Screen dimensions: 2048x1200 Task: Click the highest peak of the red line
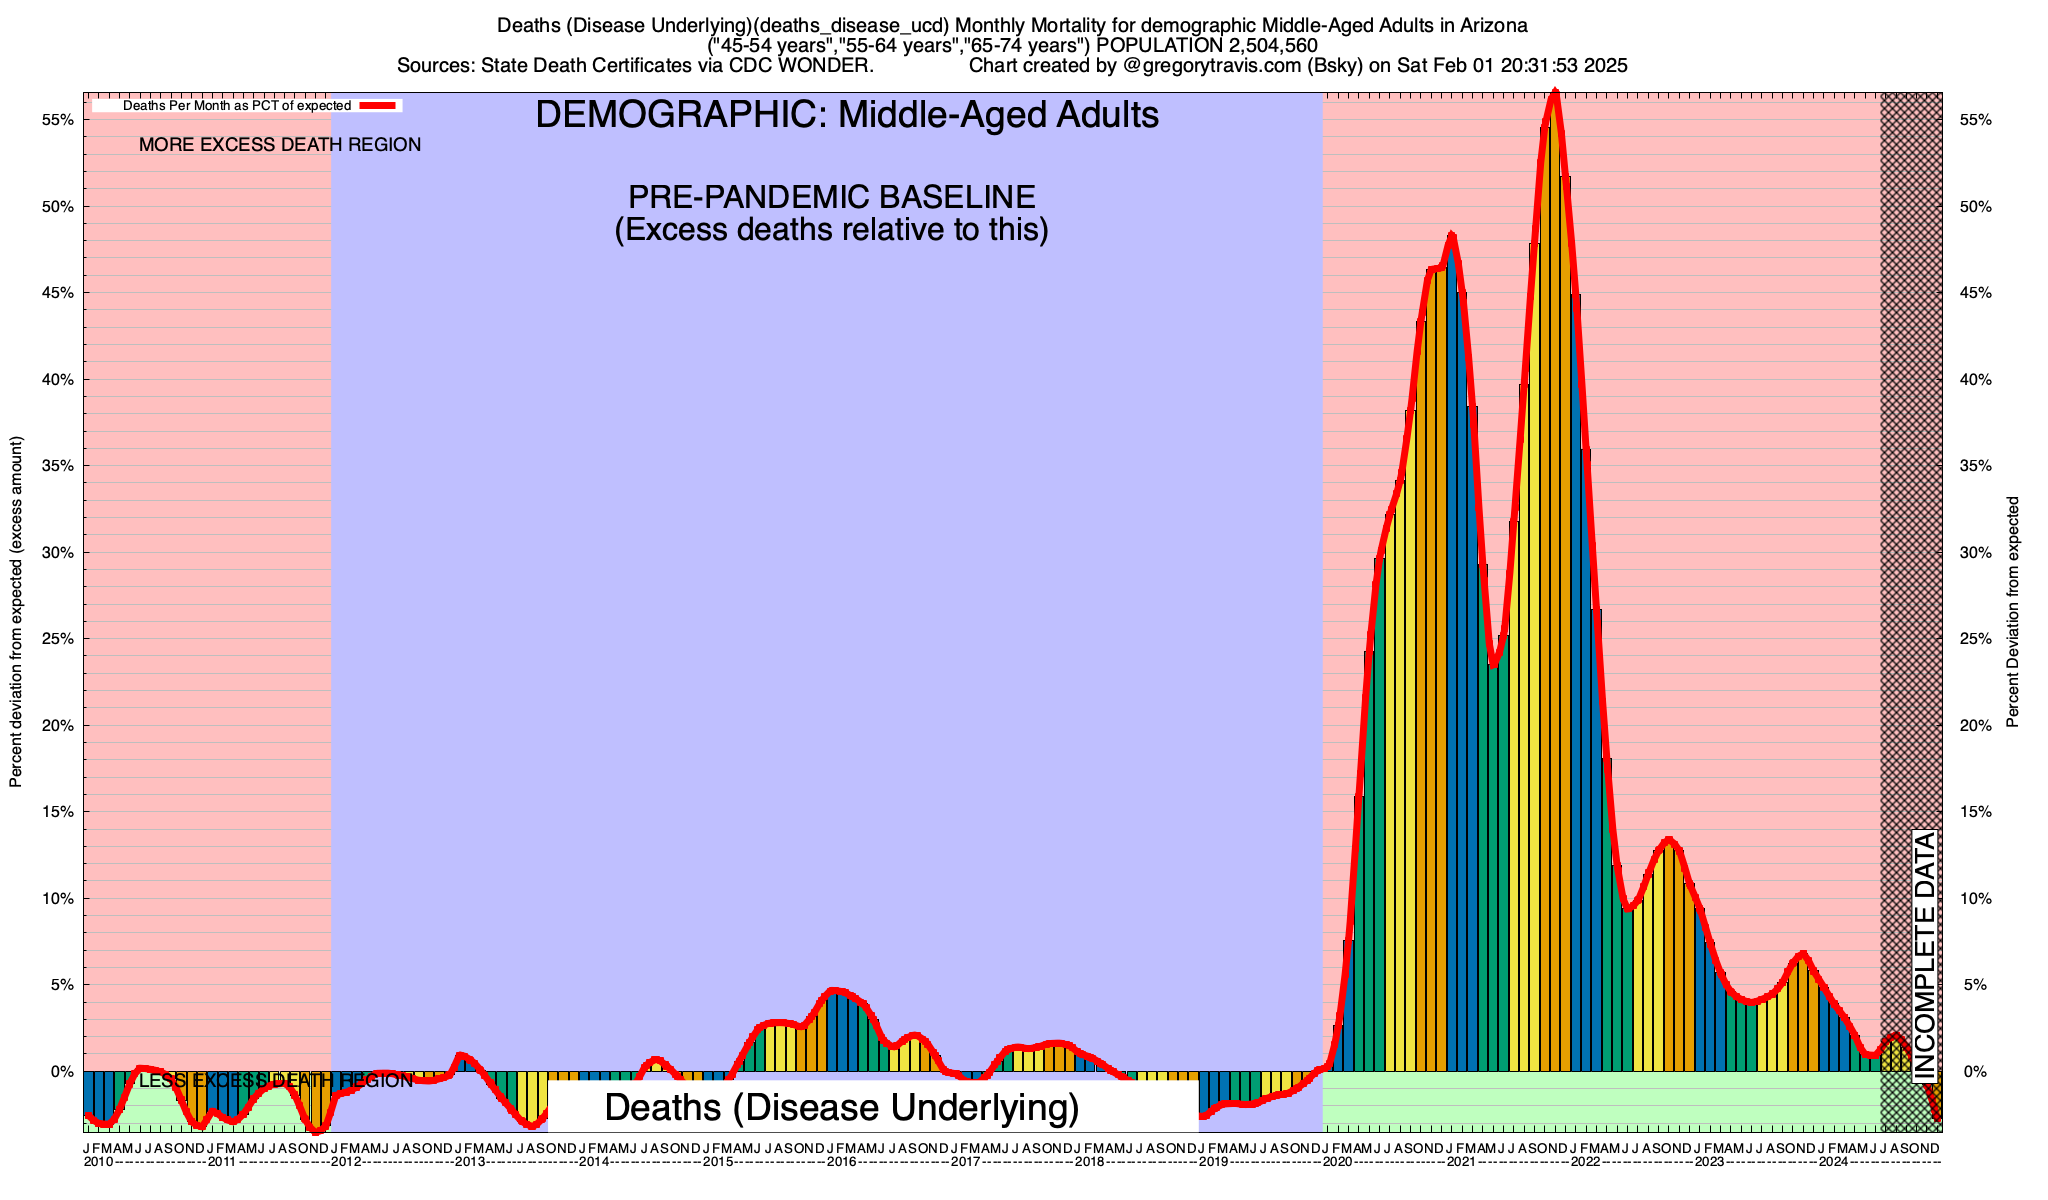[x=1555, y=93]
